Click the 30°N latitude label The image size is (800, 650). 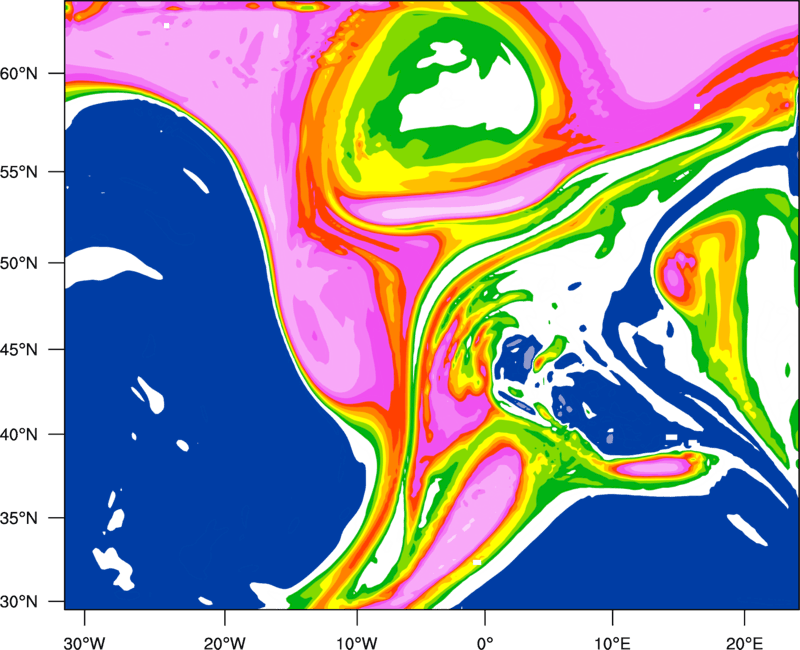click(19, 602)
